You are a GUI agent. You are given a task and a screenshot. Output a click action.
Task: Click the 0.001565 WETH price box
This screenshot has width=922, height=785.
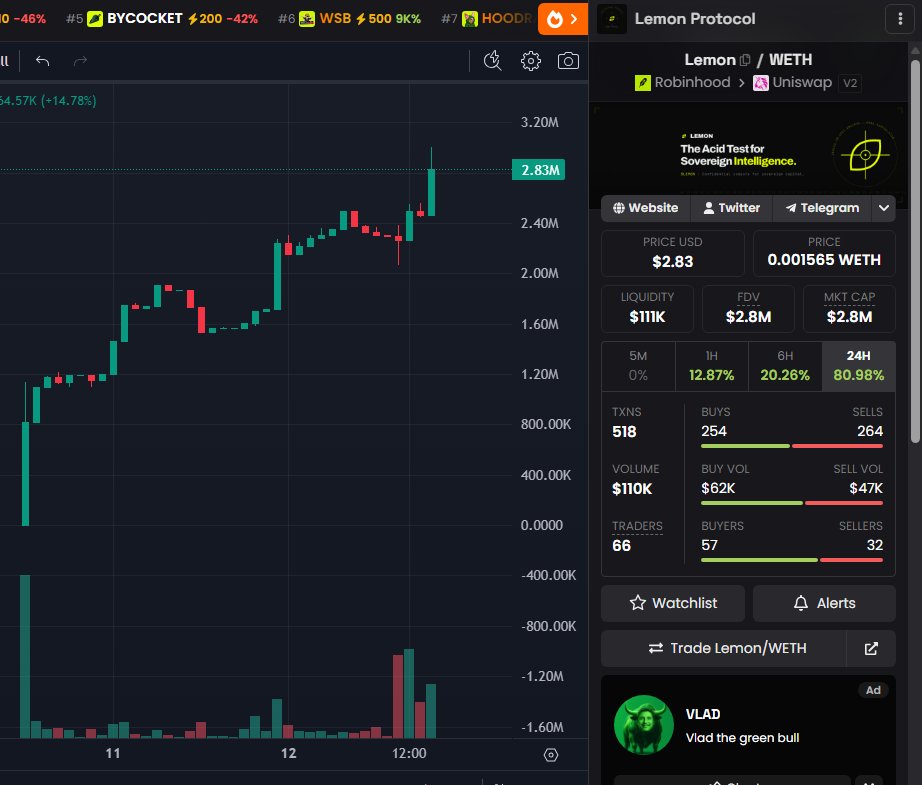(824, 253)
